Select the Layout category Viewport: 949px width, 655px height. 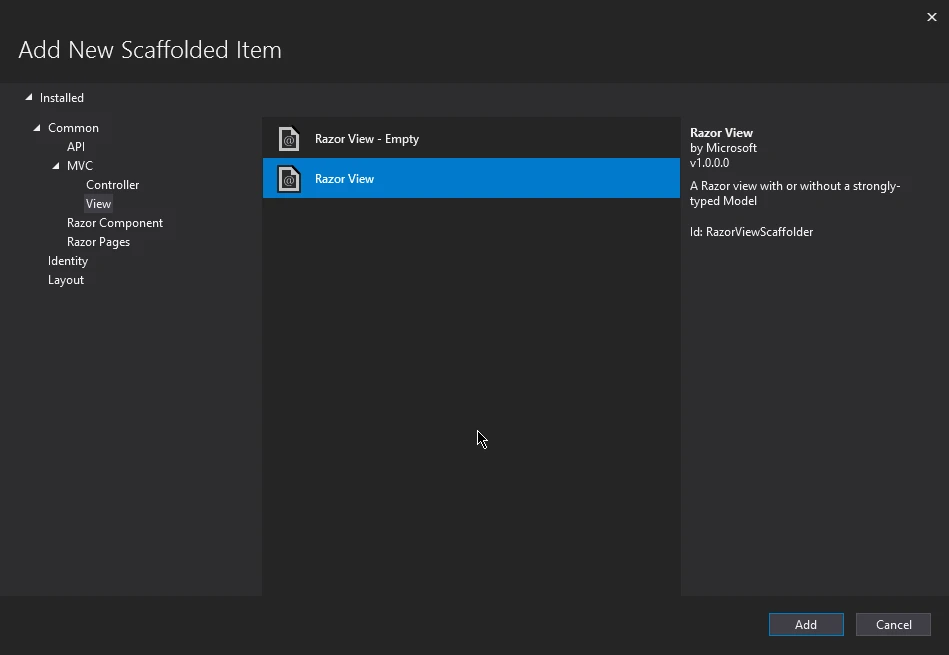66,280
